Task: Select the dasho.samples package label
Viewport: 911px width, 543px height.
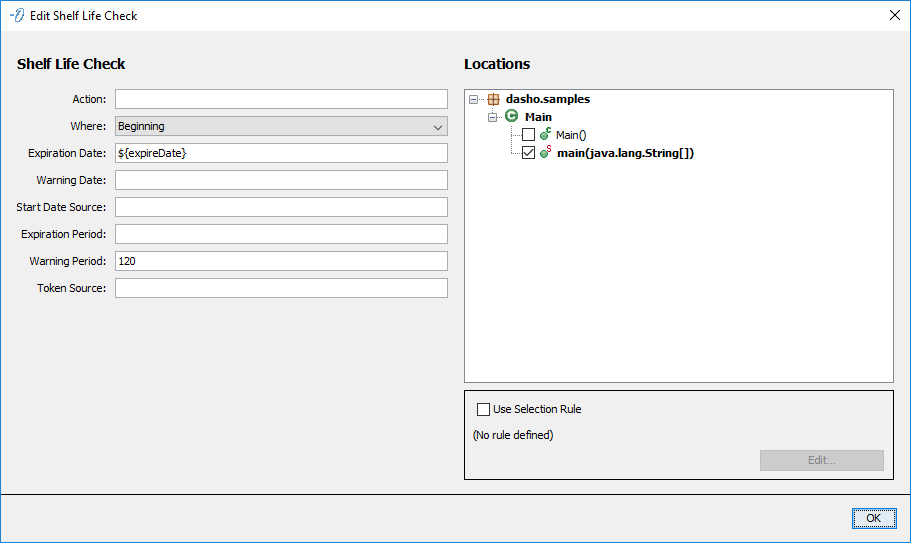Action: pos(547,99)
